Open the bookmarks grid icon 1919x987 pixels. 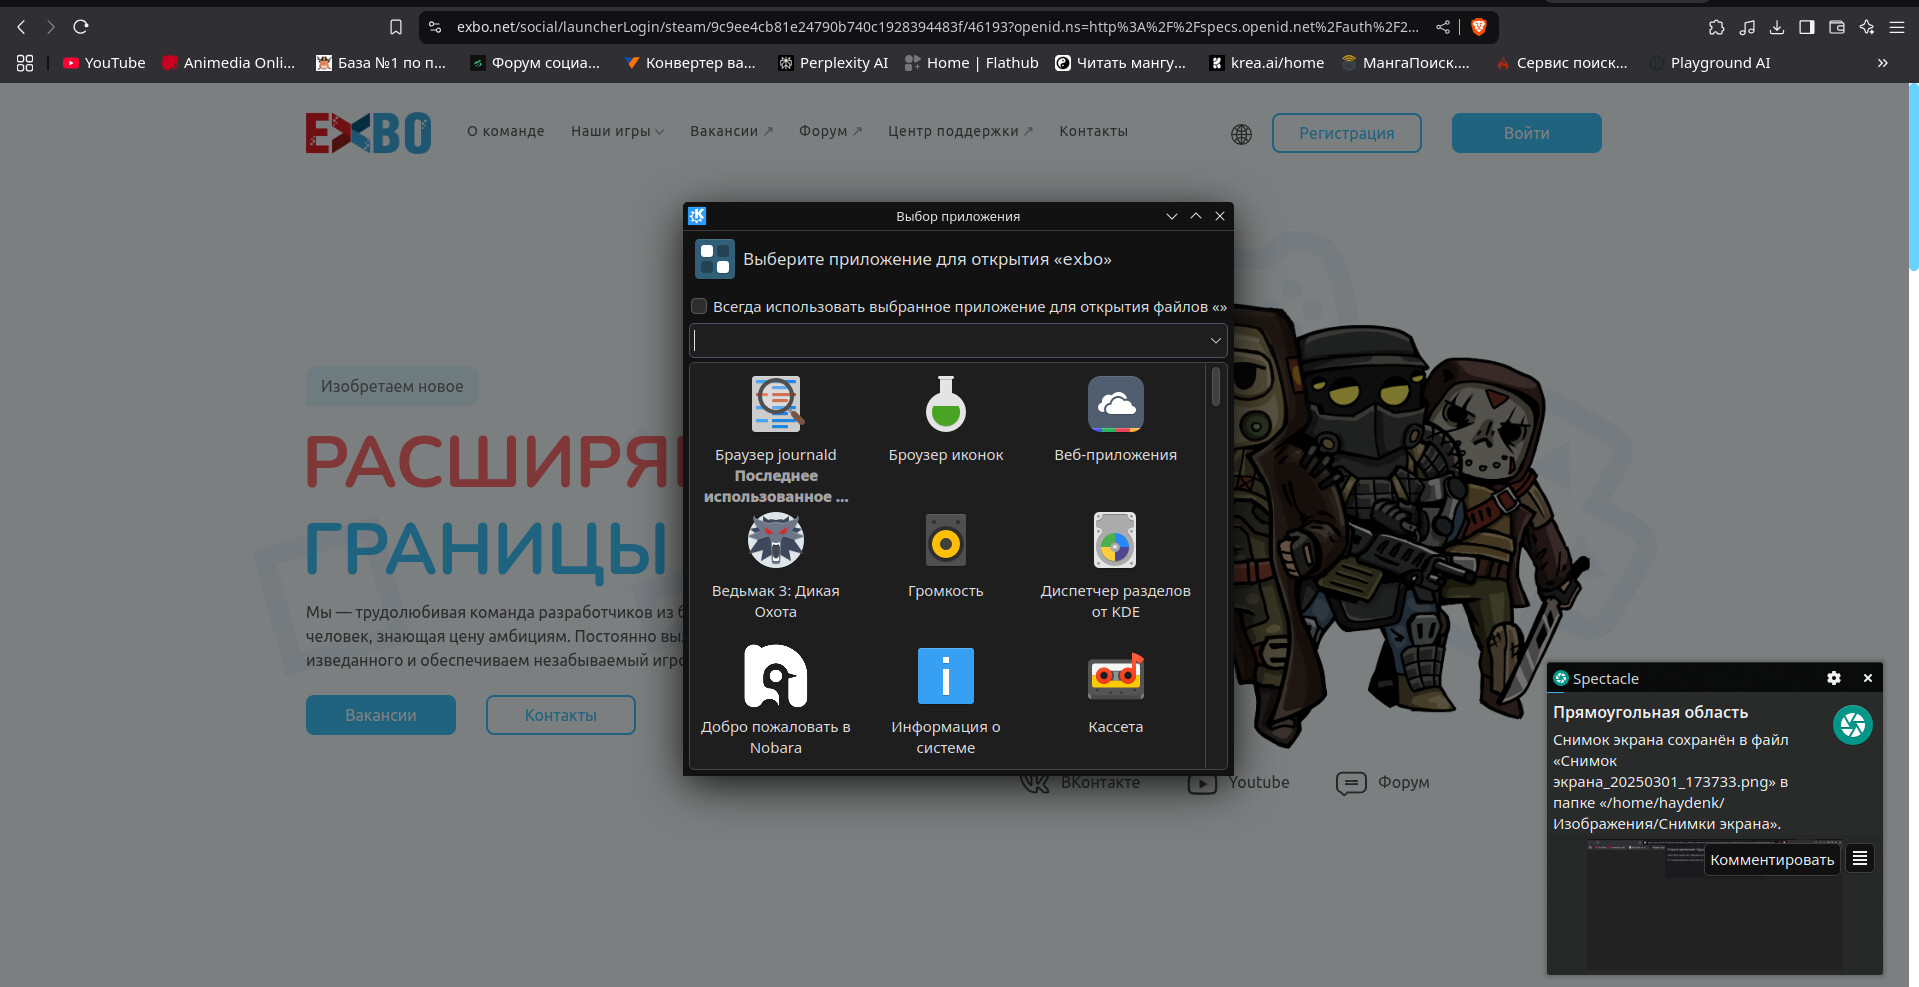(x=25, y=63)
